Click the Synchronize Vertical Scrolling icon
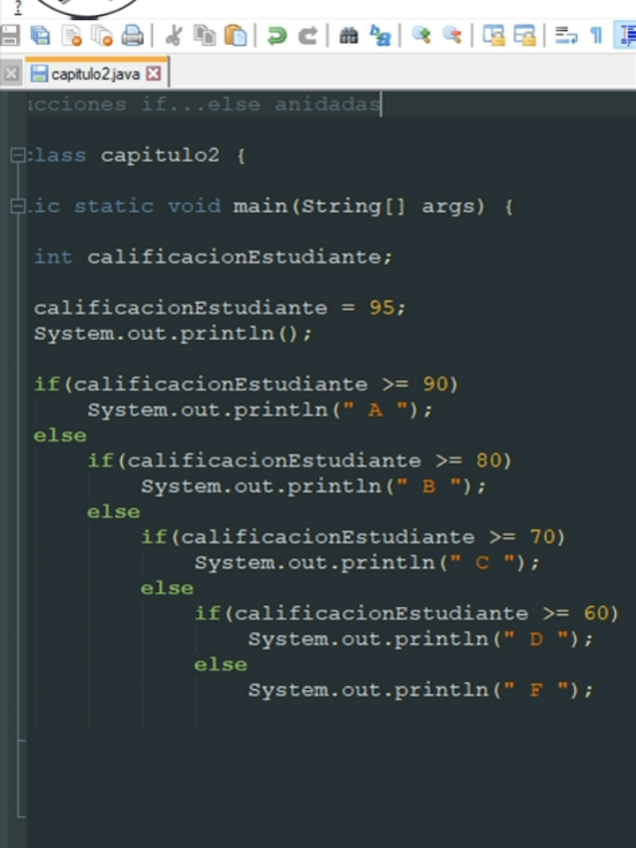The height and width of the screenshot is (848, 636). (493, 36)
